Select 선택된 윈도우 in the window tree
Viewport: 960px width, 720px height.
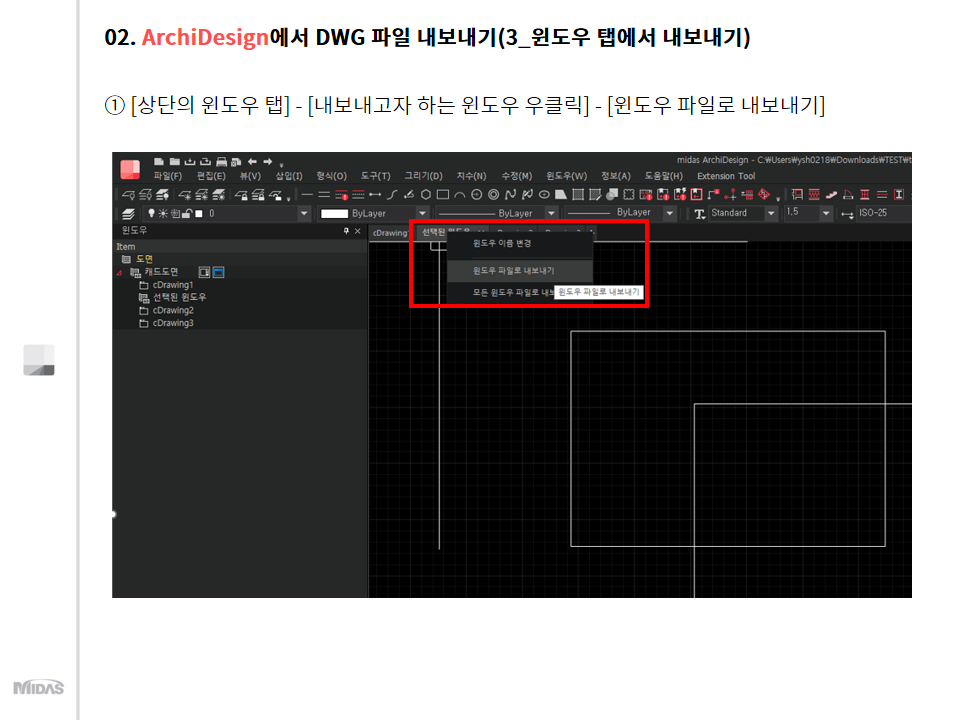179,298
